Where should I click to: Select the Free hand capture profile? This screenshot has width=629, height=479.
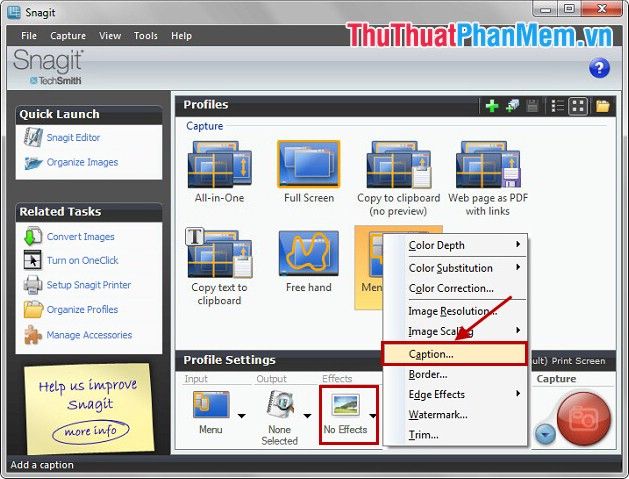point(308,262)
